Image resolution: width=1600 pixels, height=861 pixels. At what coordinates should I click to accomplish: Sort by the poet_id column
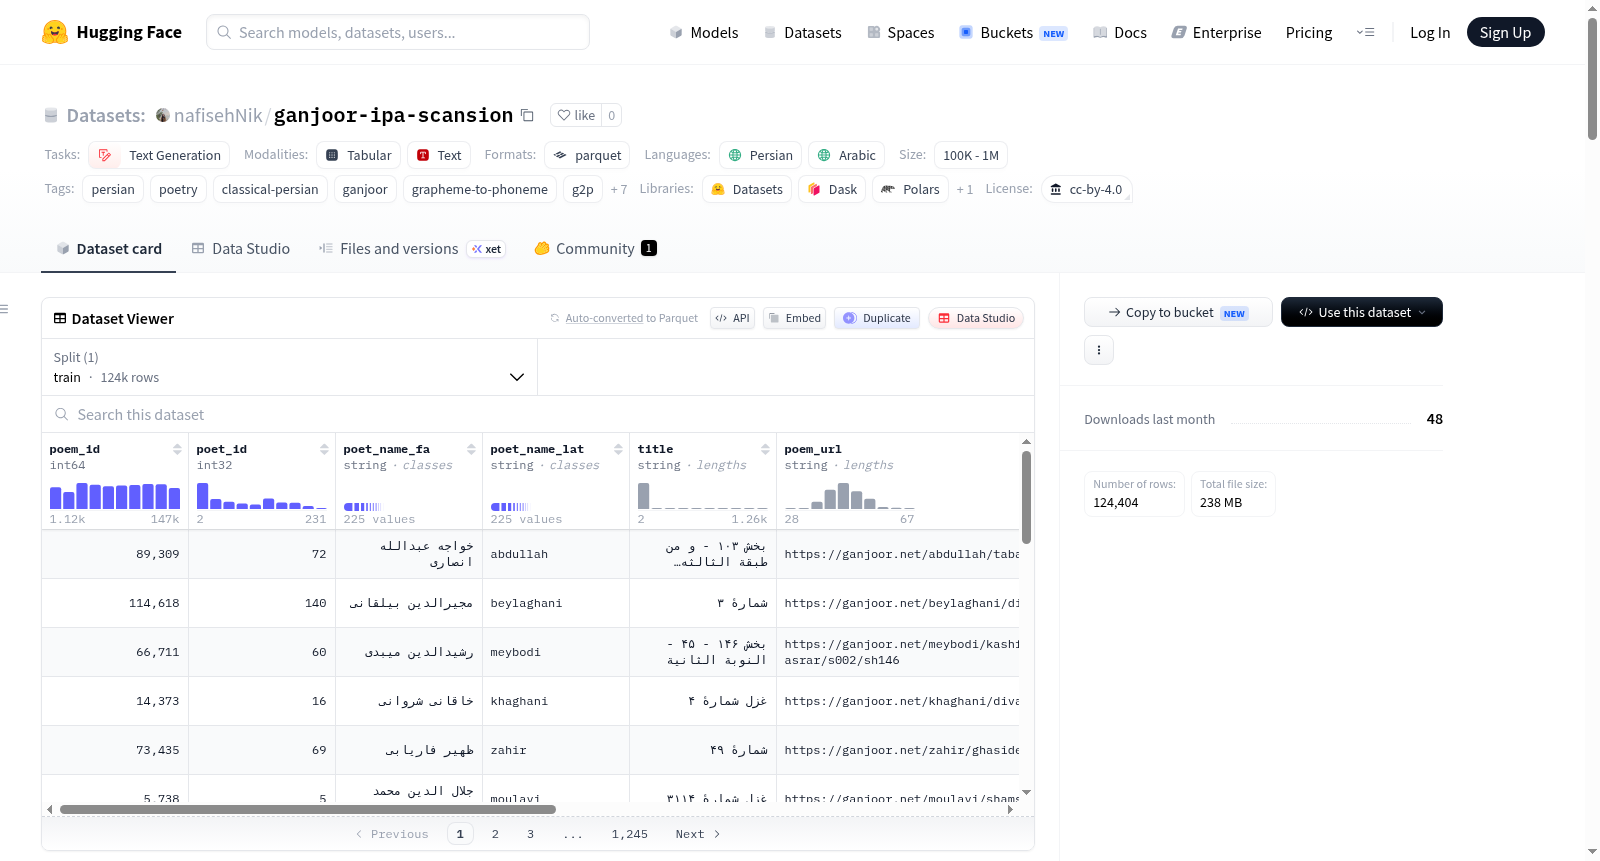click(x=324, y=449)
